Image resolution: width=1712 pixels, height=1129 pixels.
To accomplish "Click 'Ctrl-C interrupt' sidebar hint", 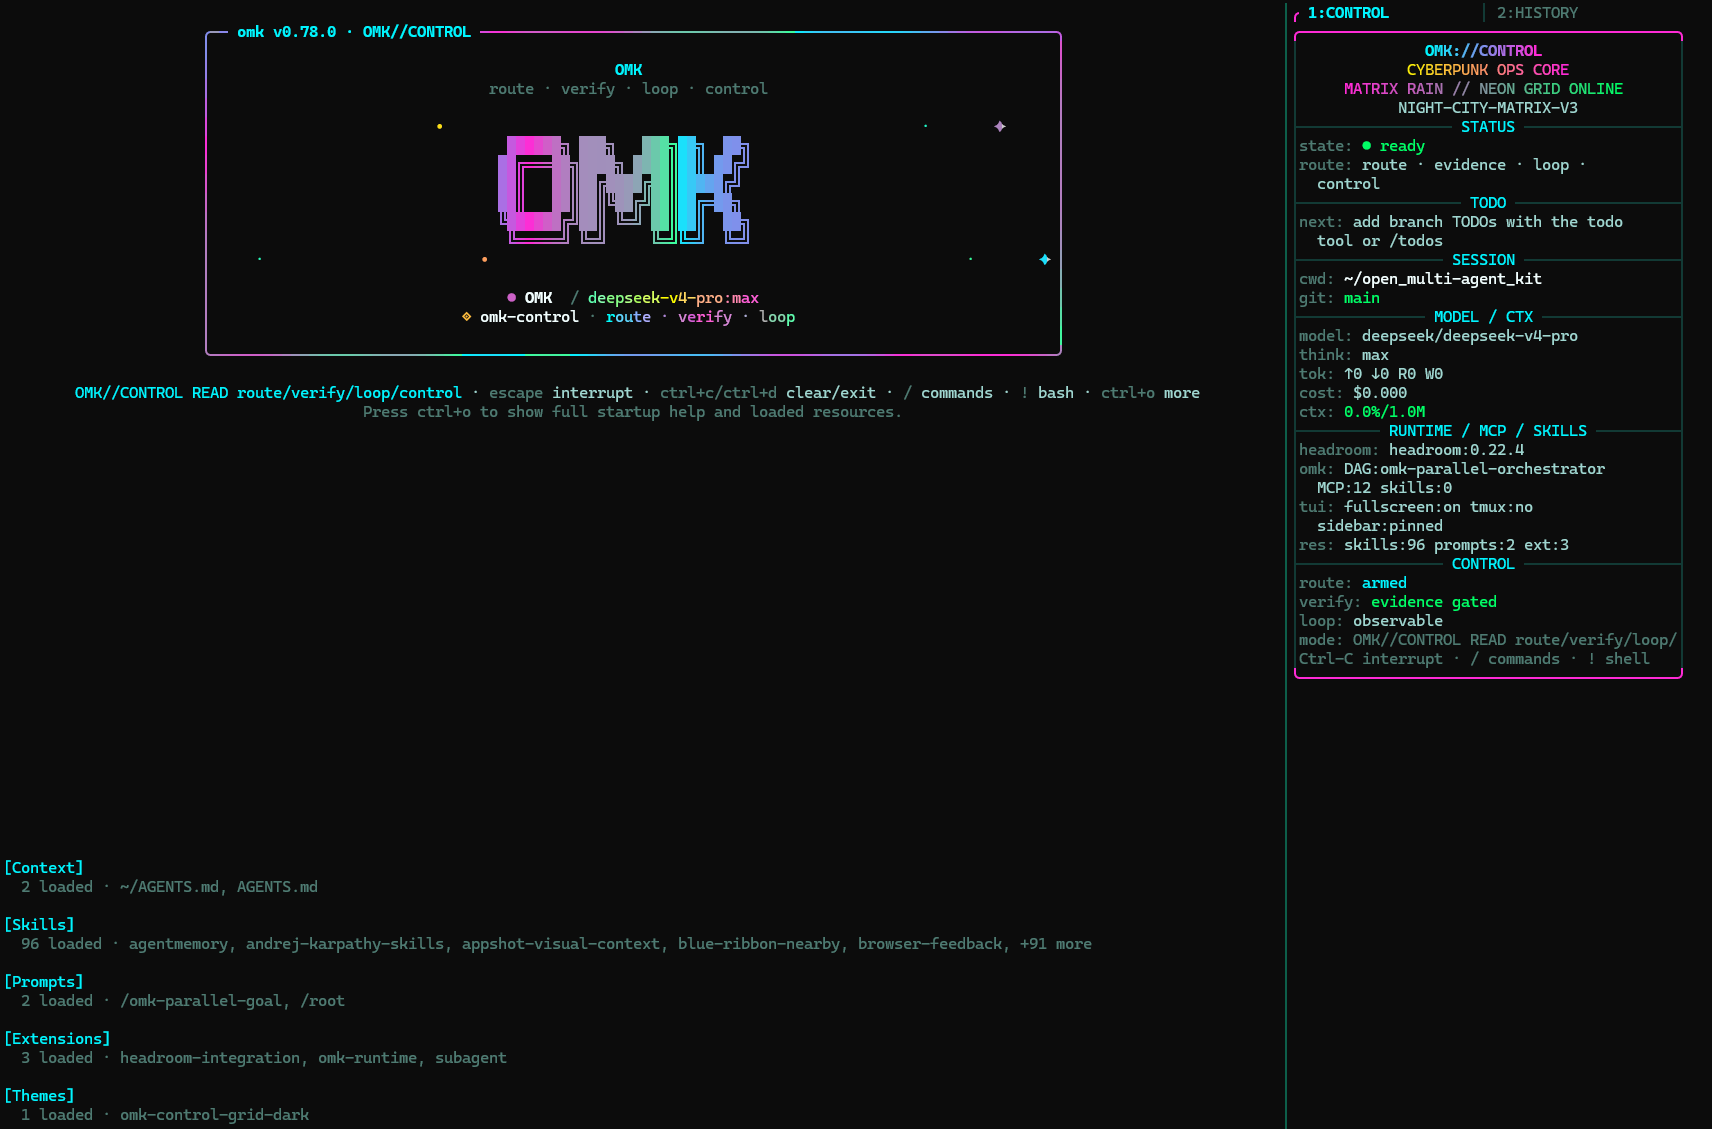I will pyautogui.click(x=1371, y=659).
